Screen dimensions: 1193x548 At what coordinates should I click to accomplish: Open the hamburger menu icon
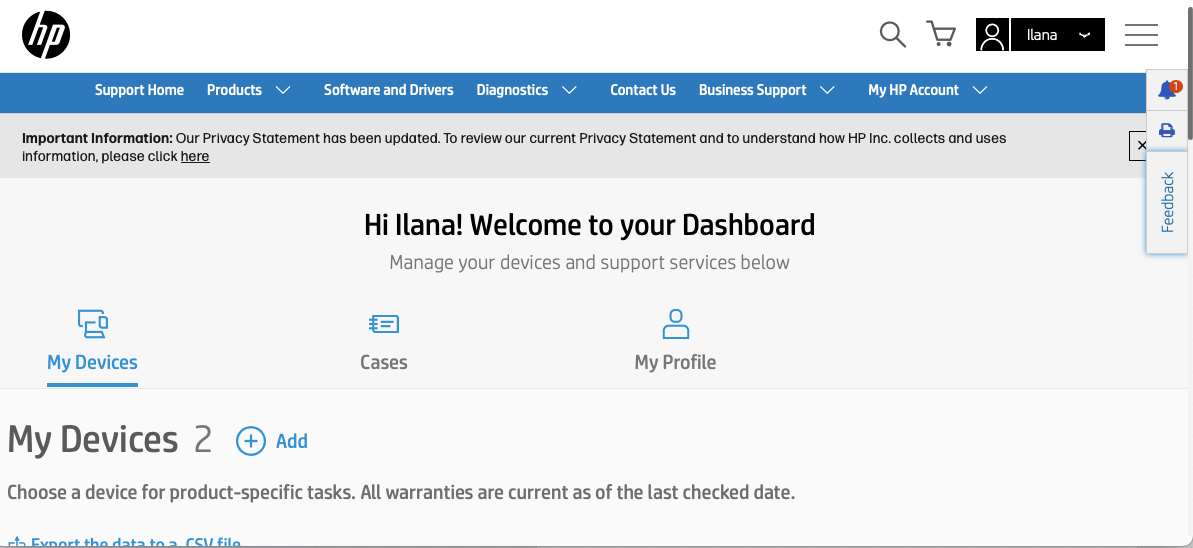[x=1141, y=35]
